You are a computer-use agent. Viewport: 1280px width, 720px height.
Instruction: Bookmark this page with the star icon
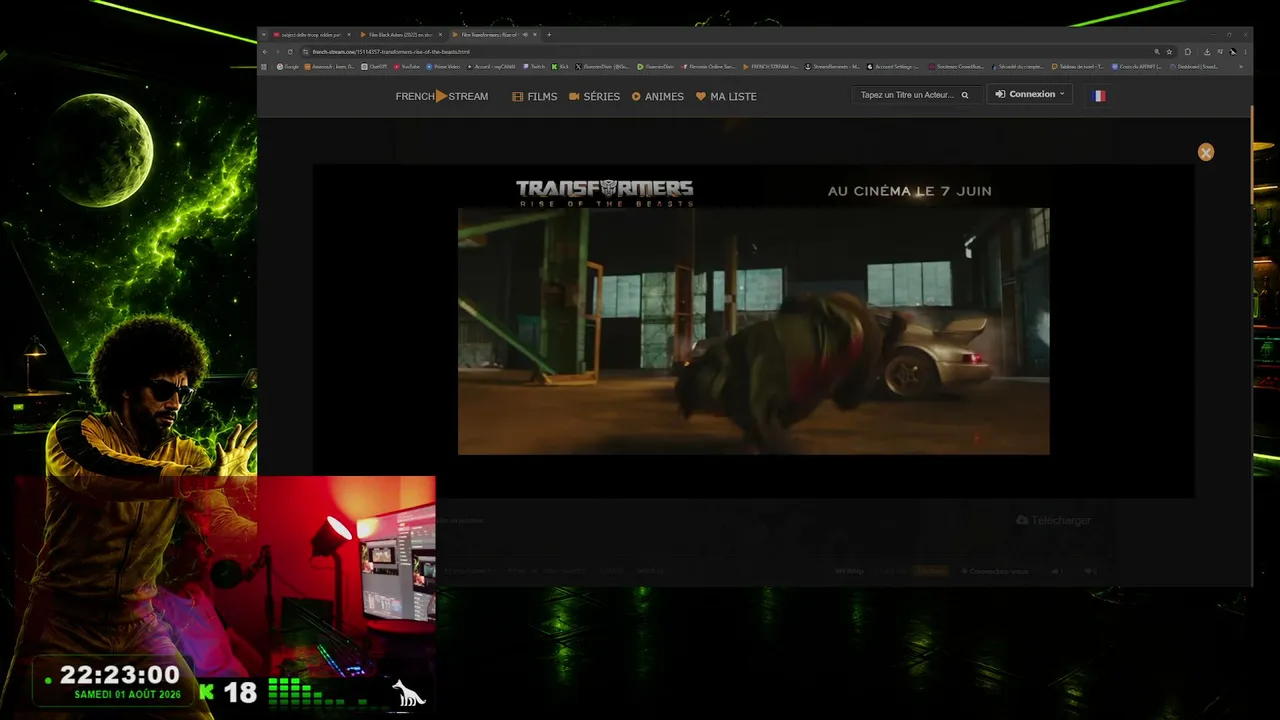tap(1169, 52)
